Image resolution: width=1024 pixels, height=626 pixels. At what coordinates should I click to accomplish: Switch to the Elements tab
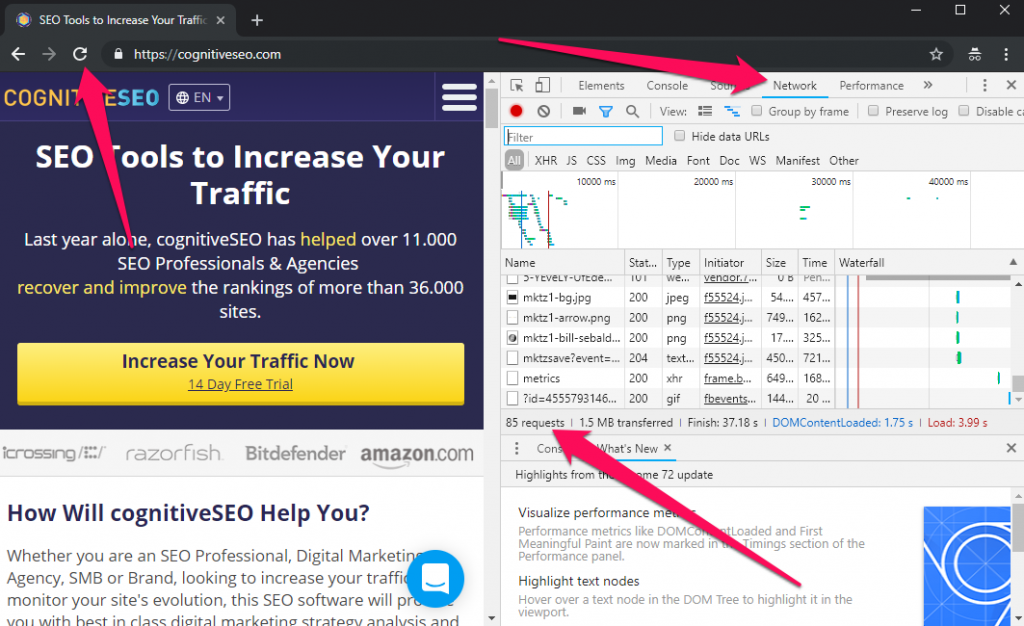pos(601,86)
